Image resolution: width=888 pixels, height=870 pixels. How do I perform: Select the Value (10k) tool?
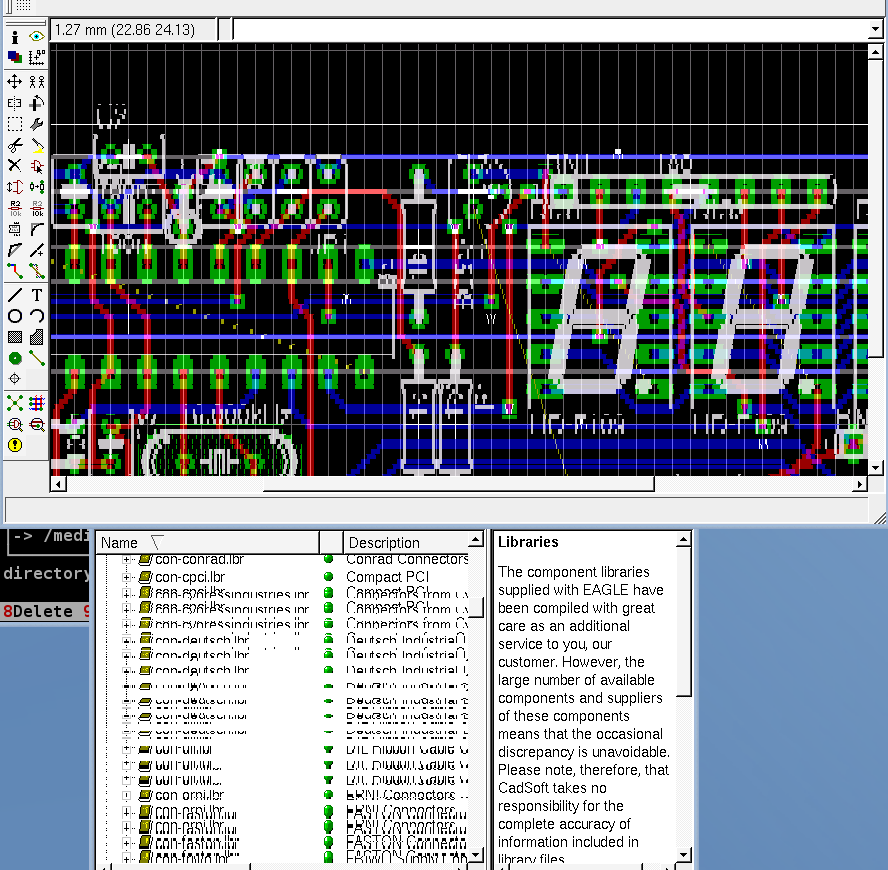coord(37,208)
